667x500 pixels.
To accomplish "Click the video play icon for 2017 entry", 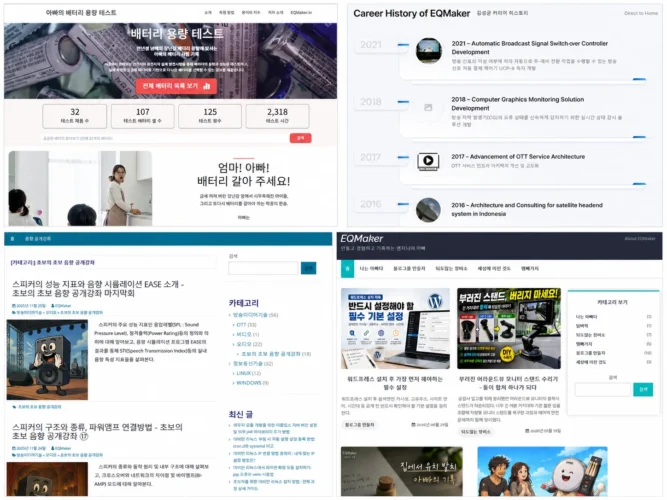I will coord(428,161).
